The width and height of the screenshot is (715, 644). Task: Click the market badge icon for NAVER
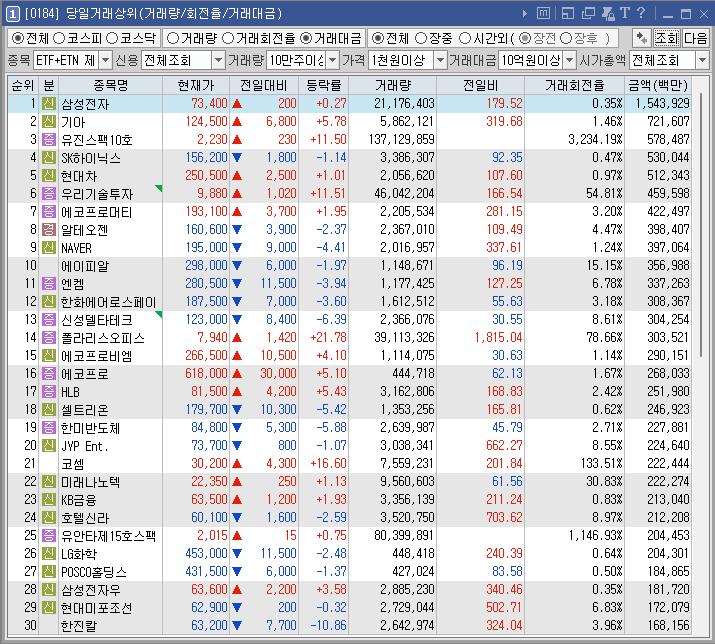[x=49, y=248]
